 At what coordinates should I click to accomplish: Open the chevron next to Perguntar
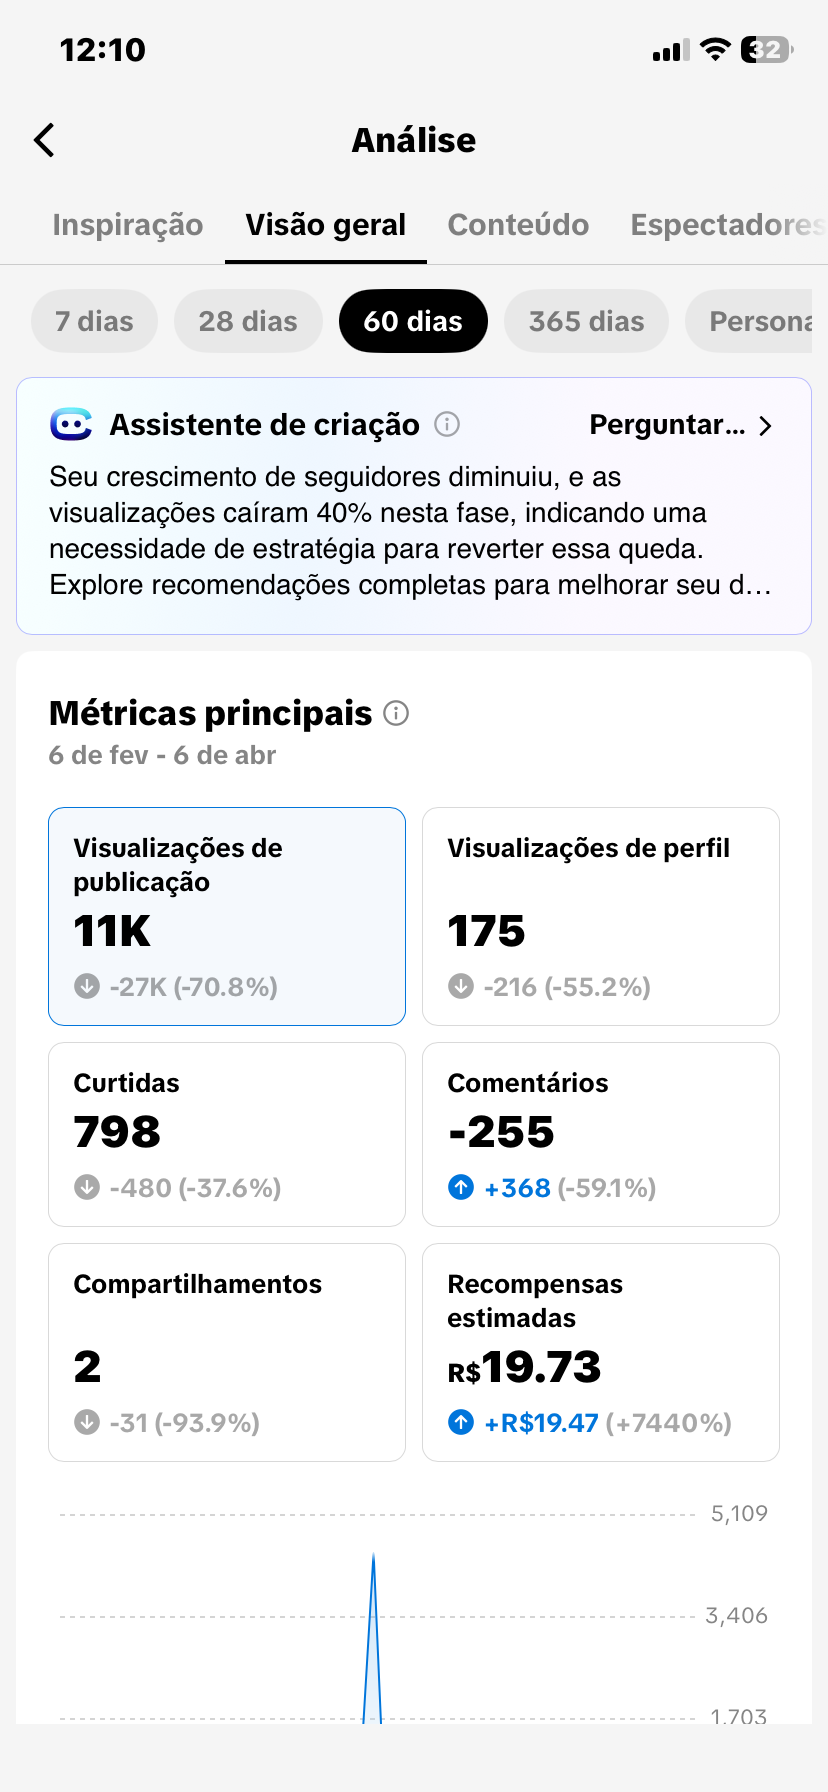(766, 426)
